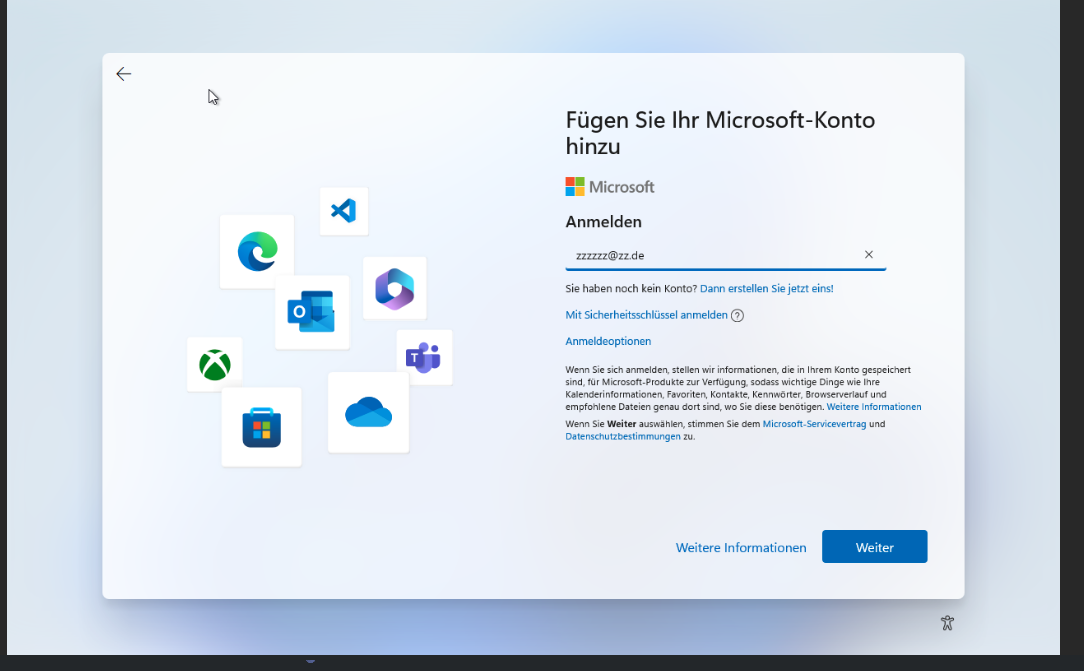Open the Anmeldeoptionen link
1084x671 pixels.
tap(608, 341)
